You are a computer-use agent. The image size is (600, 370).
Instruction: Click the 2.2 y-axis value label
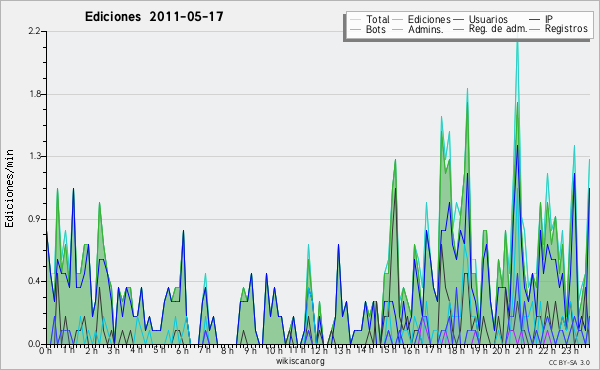(x=35, y=31)
